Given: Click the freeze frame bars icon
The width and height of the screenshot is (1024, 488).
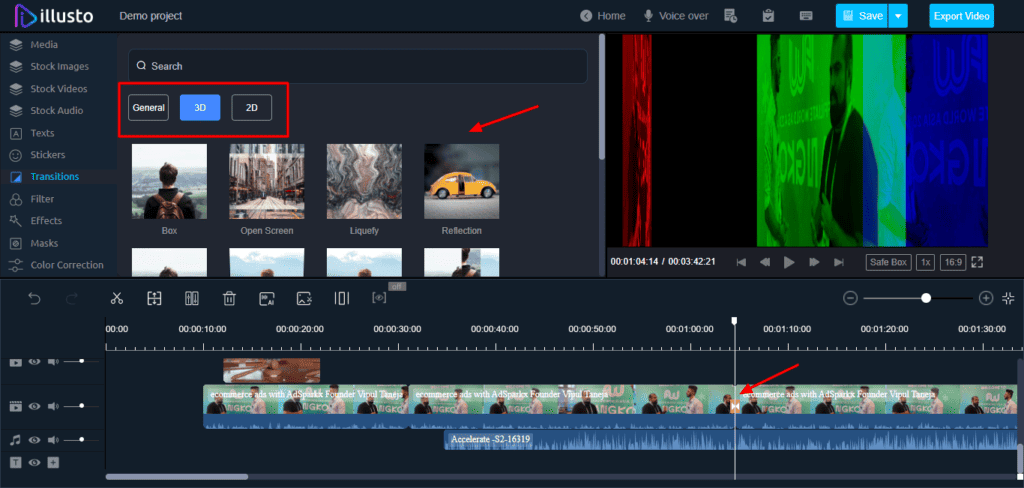Looking at the screenshot, I should 342,299.
